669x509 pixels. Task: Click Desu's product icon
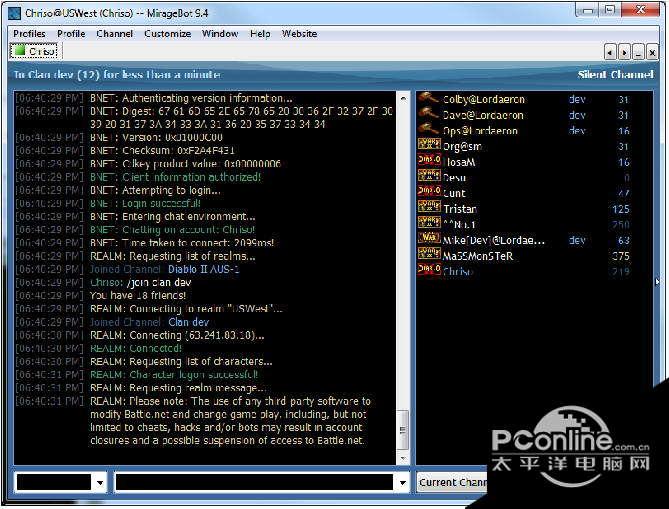(429, 175)
